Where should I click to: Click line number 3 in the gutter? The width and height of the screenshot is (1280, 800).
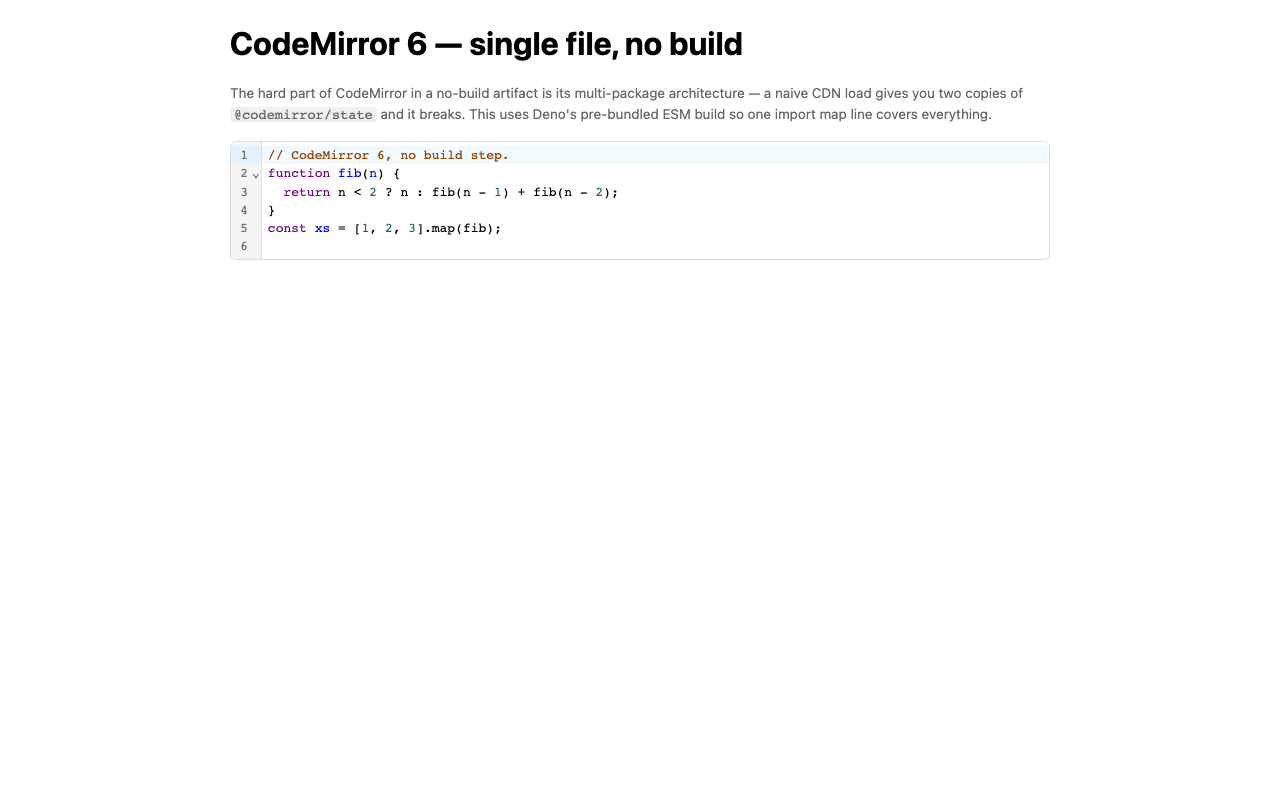[243, 192]
